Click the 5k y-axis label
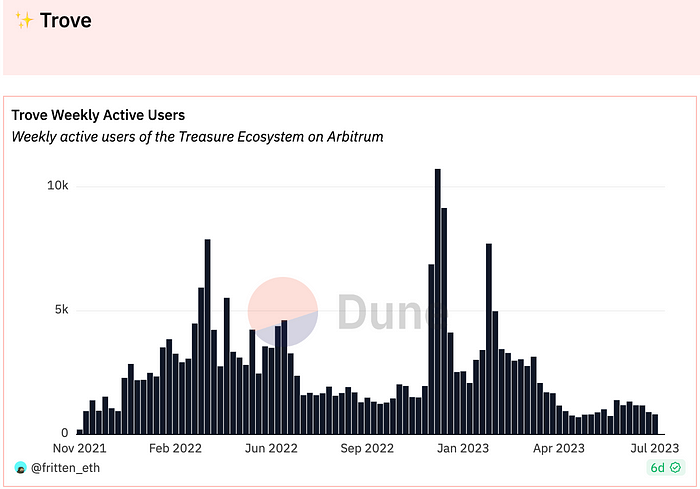Viewport: 700px width, 489px height. pos(59,310)
